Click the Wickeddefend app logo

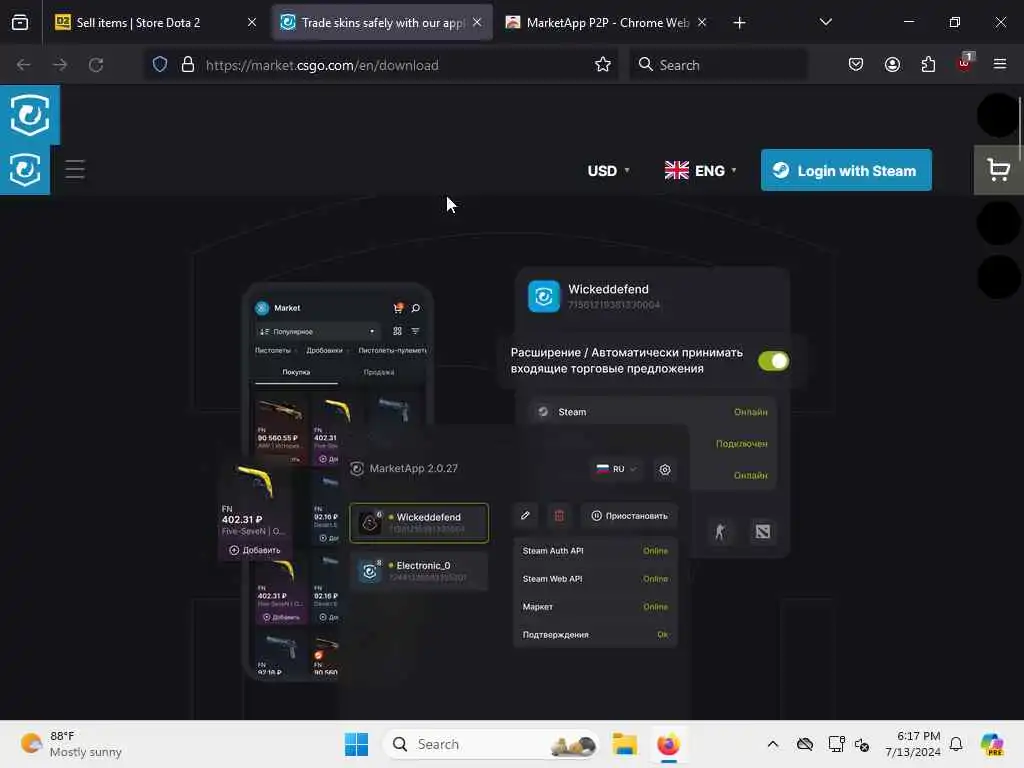coord(543,296)
